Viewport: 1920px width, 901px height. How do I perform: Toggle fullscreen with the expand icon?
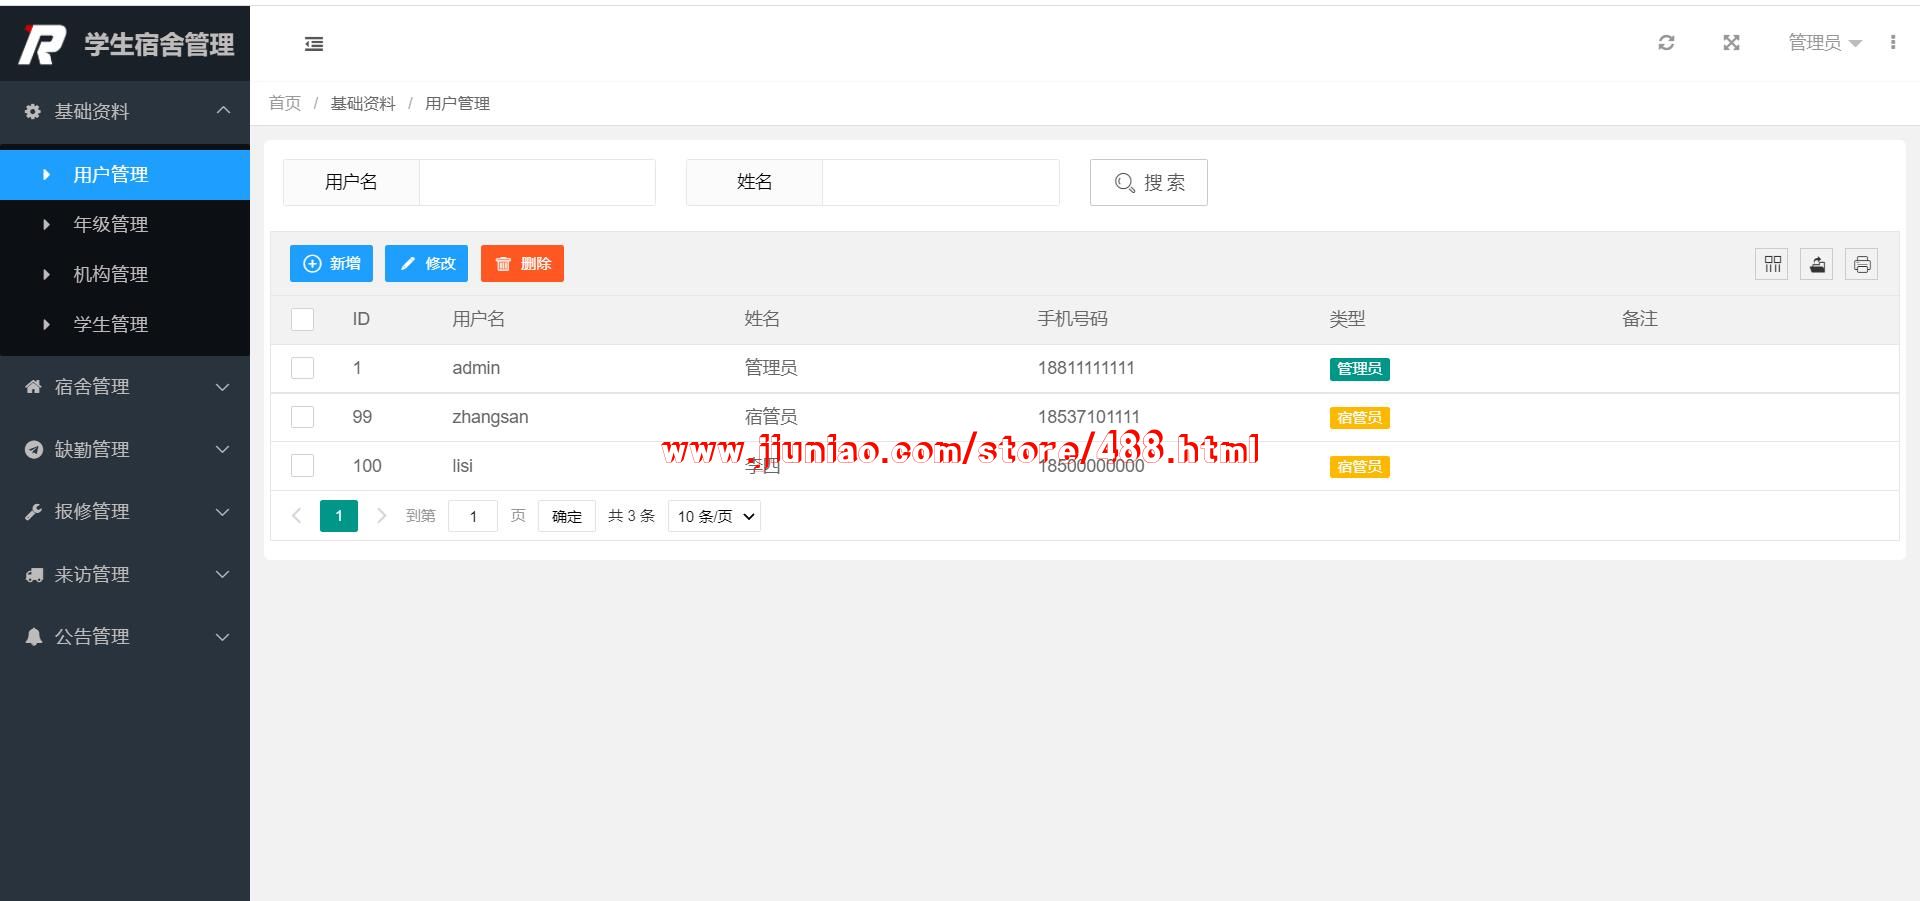tap(1732, 43)
